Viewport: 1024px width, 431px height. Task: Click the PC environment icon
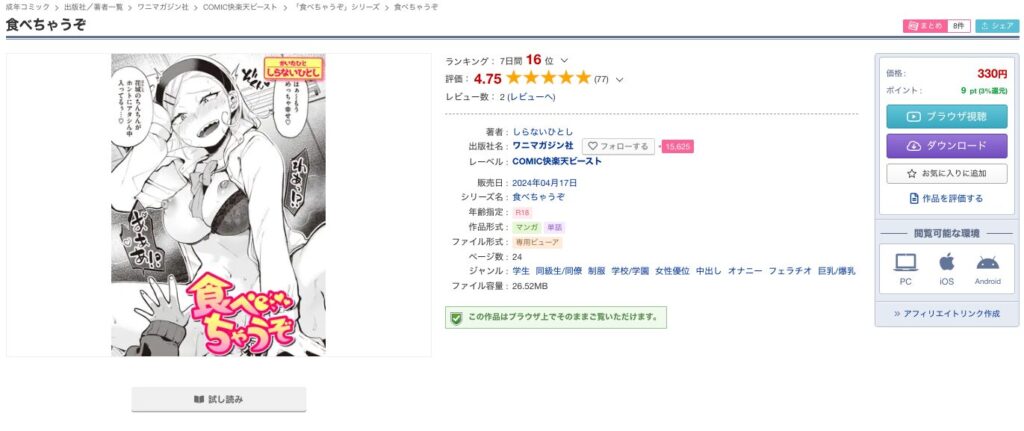905,263
